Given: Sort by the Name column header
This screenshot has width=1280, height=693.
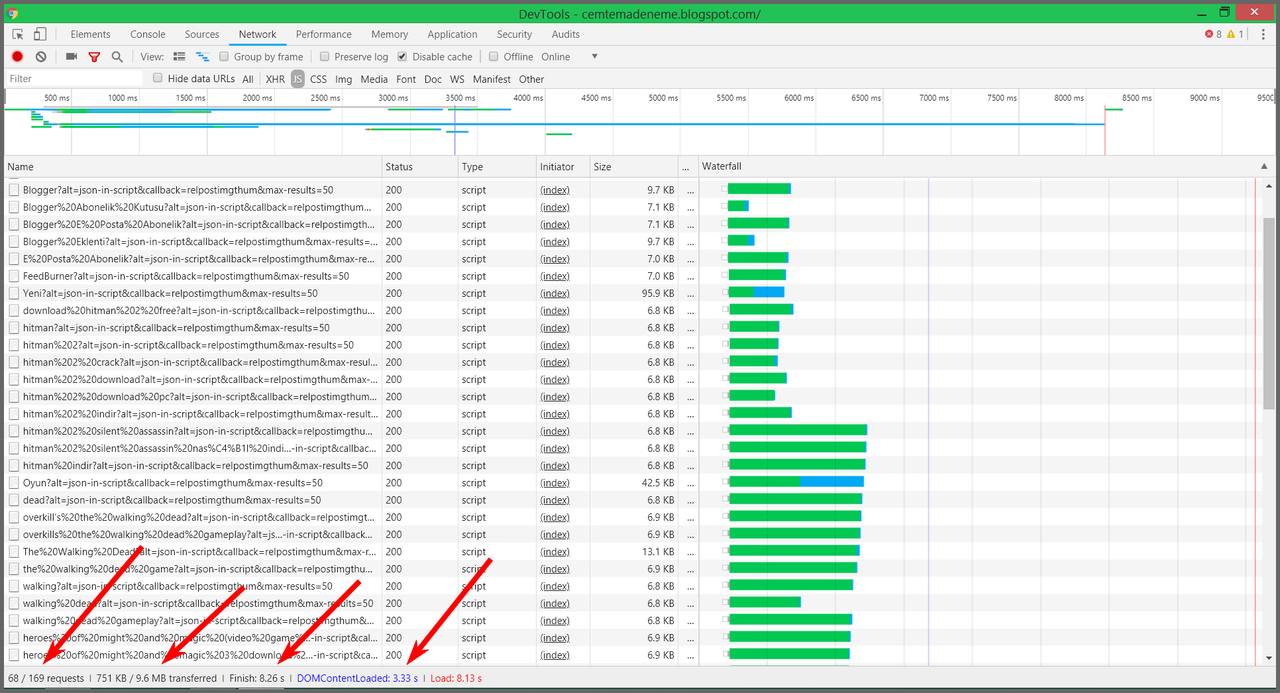Looking at the screenshot, I should point(194,167).
